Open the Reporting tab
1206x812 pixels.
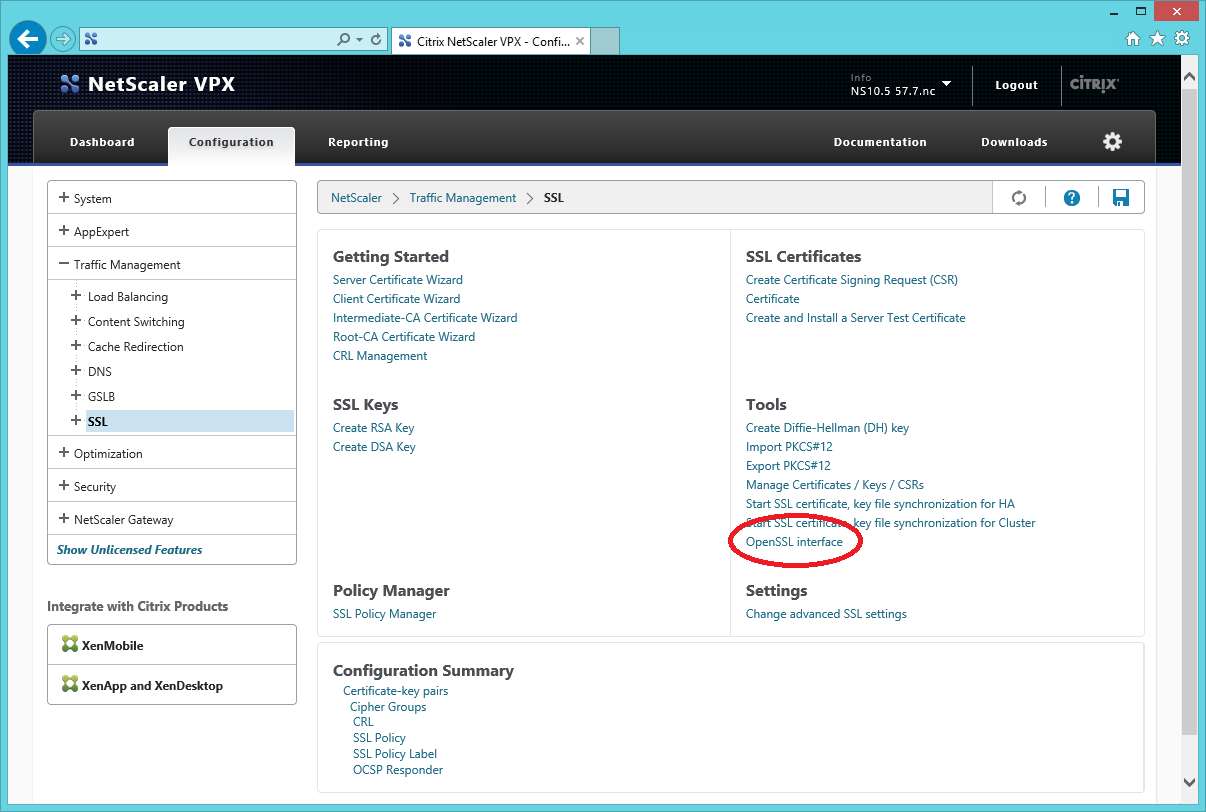tap(358, 142)
